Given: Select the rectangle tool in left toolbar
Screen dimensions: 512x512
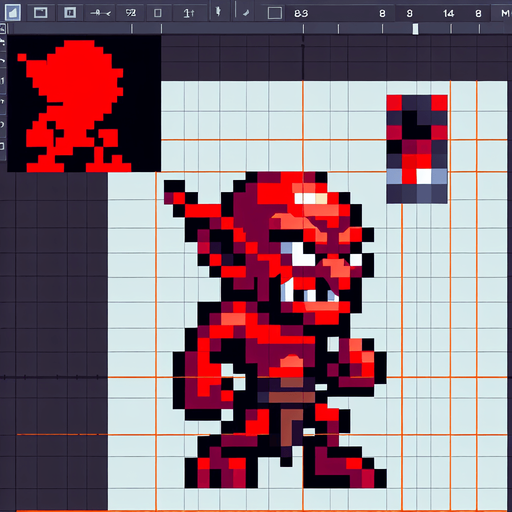Looking at the screenshot, I should click(2, 146).
